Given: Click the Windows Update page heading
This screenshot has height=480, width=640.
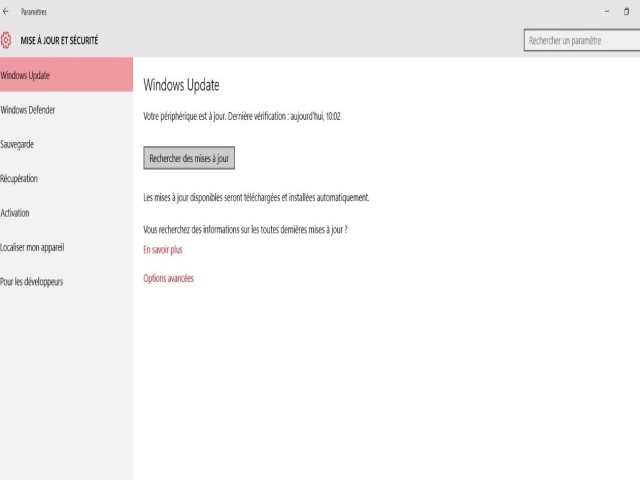Looking at the screenshot, I should tap(181, 85).
